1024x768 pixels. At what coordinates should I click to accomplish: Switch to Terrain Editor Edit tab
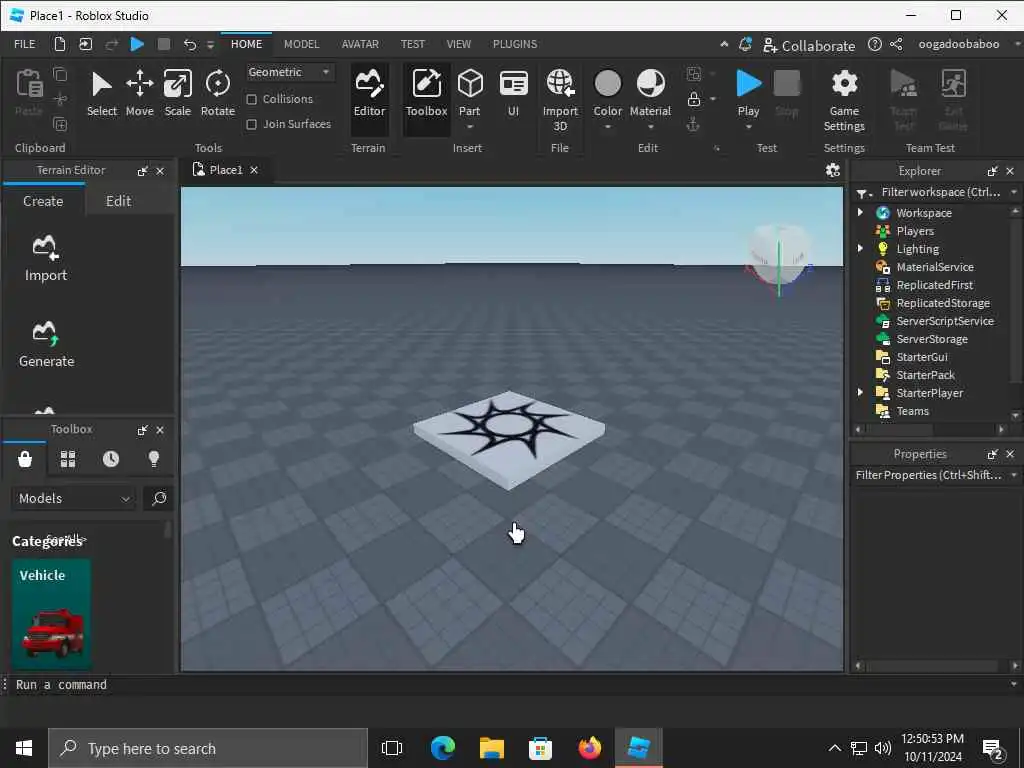pos(118,201)
